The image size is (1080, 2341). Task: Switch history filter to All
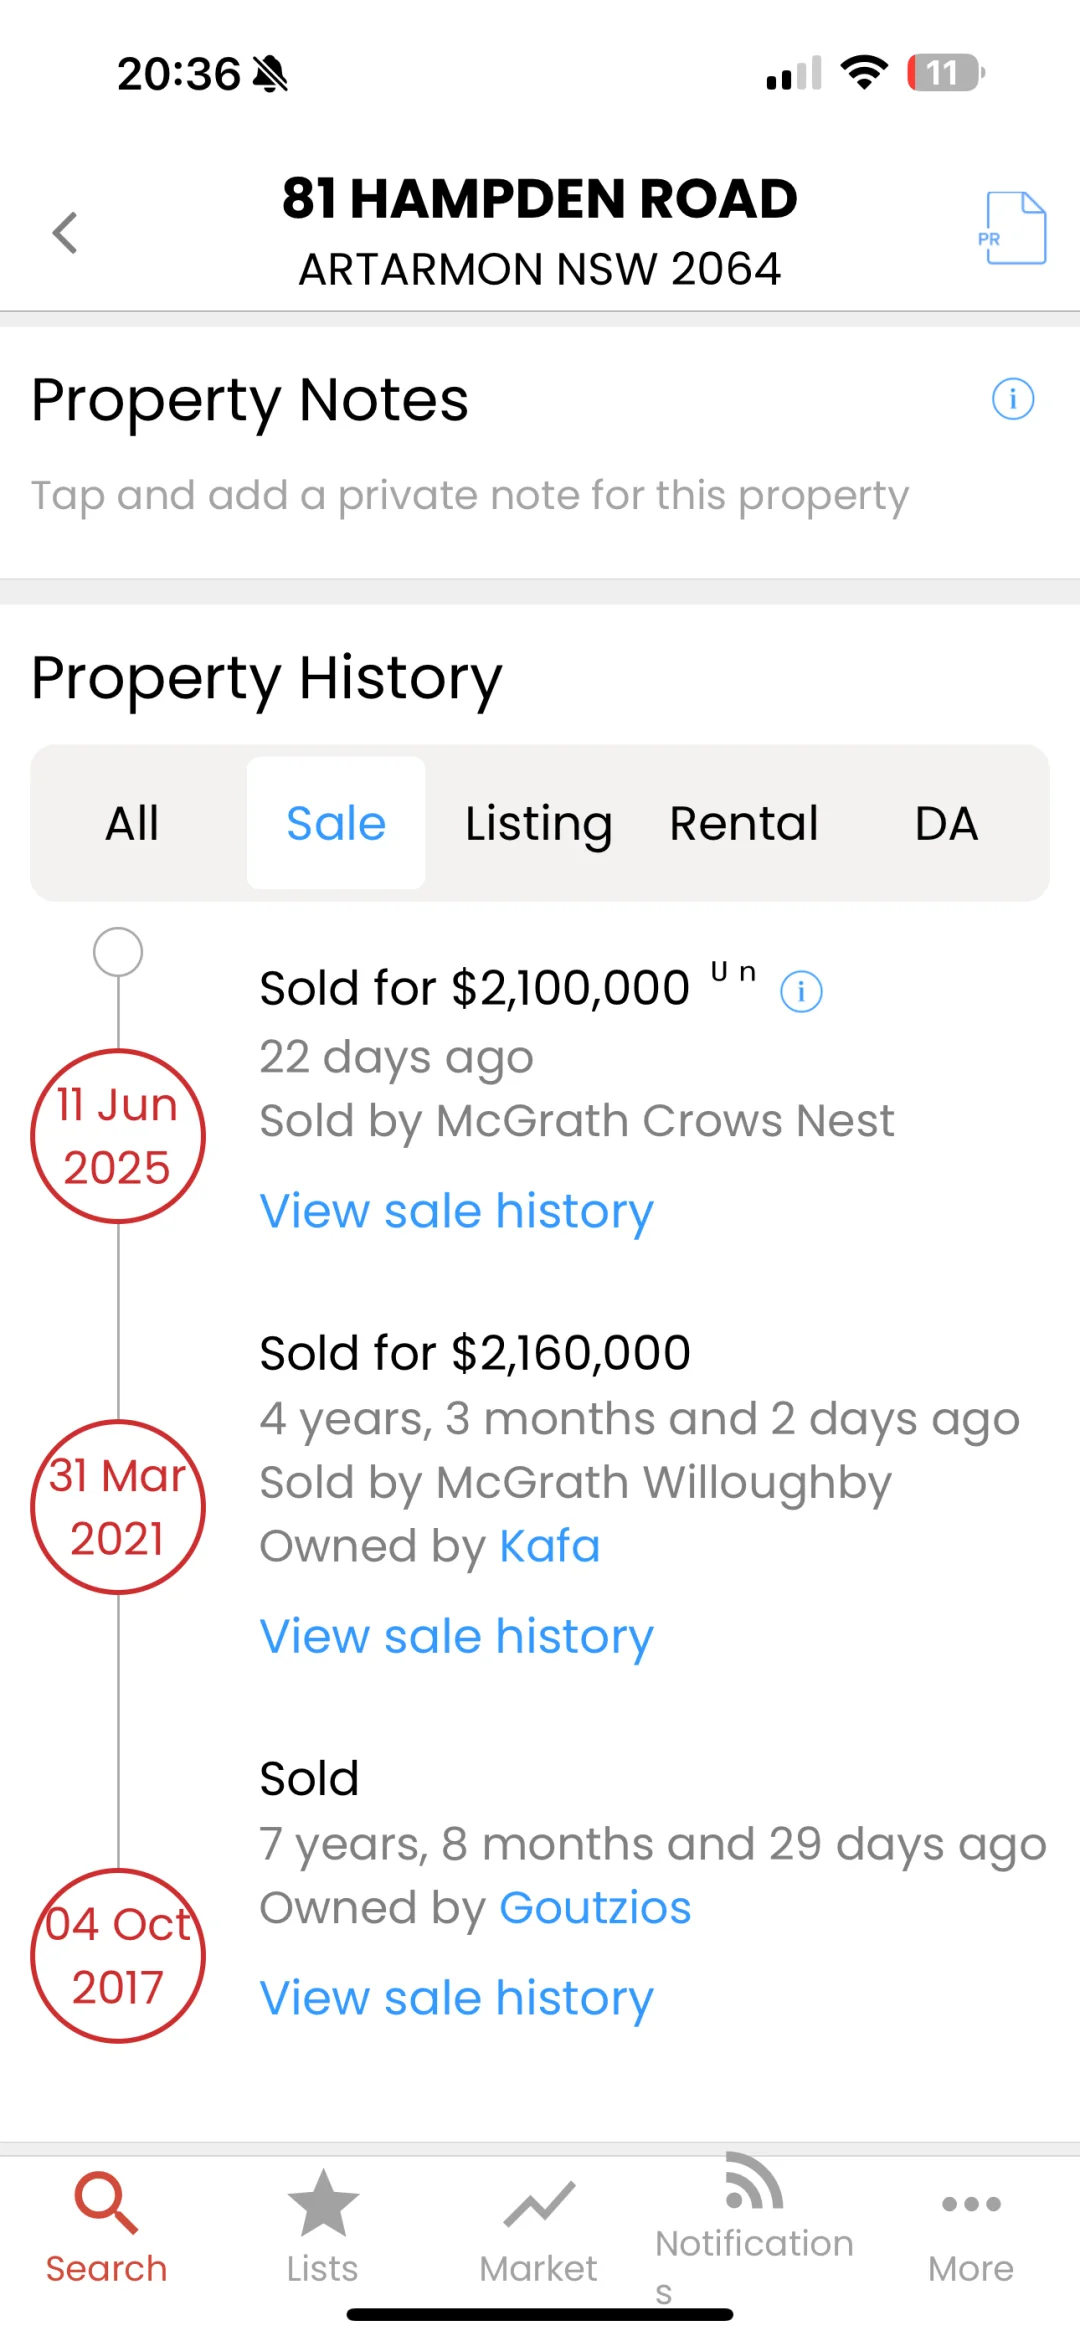click(133, 823)
